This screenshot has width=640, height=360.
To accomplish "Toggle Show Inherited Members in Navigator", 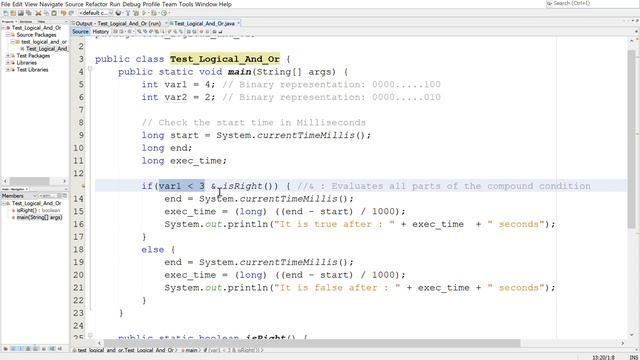I will click(x=5, y=349).
